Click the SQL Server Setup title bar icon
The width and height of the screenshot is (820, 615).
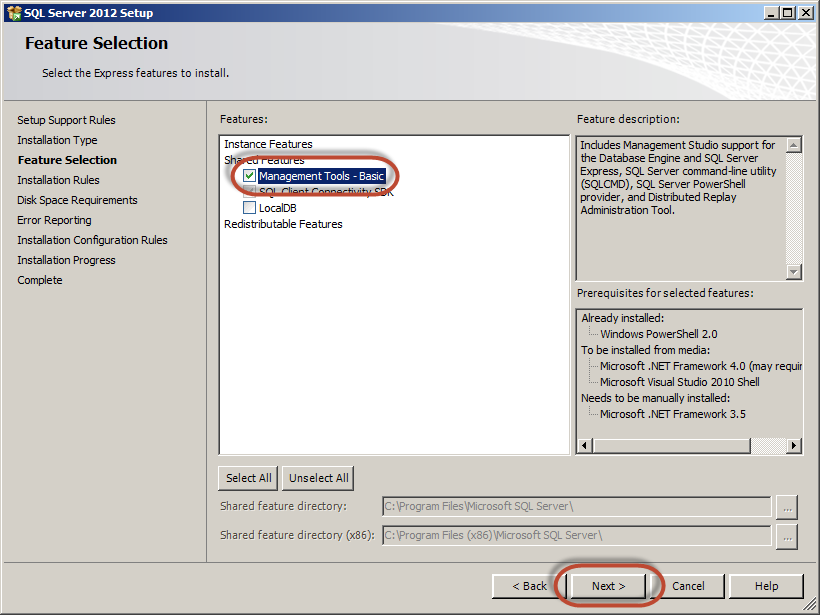click(12, 12)
